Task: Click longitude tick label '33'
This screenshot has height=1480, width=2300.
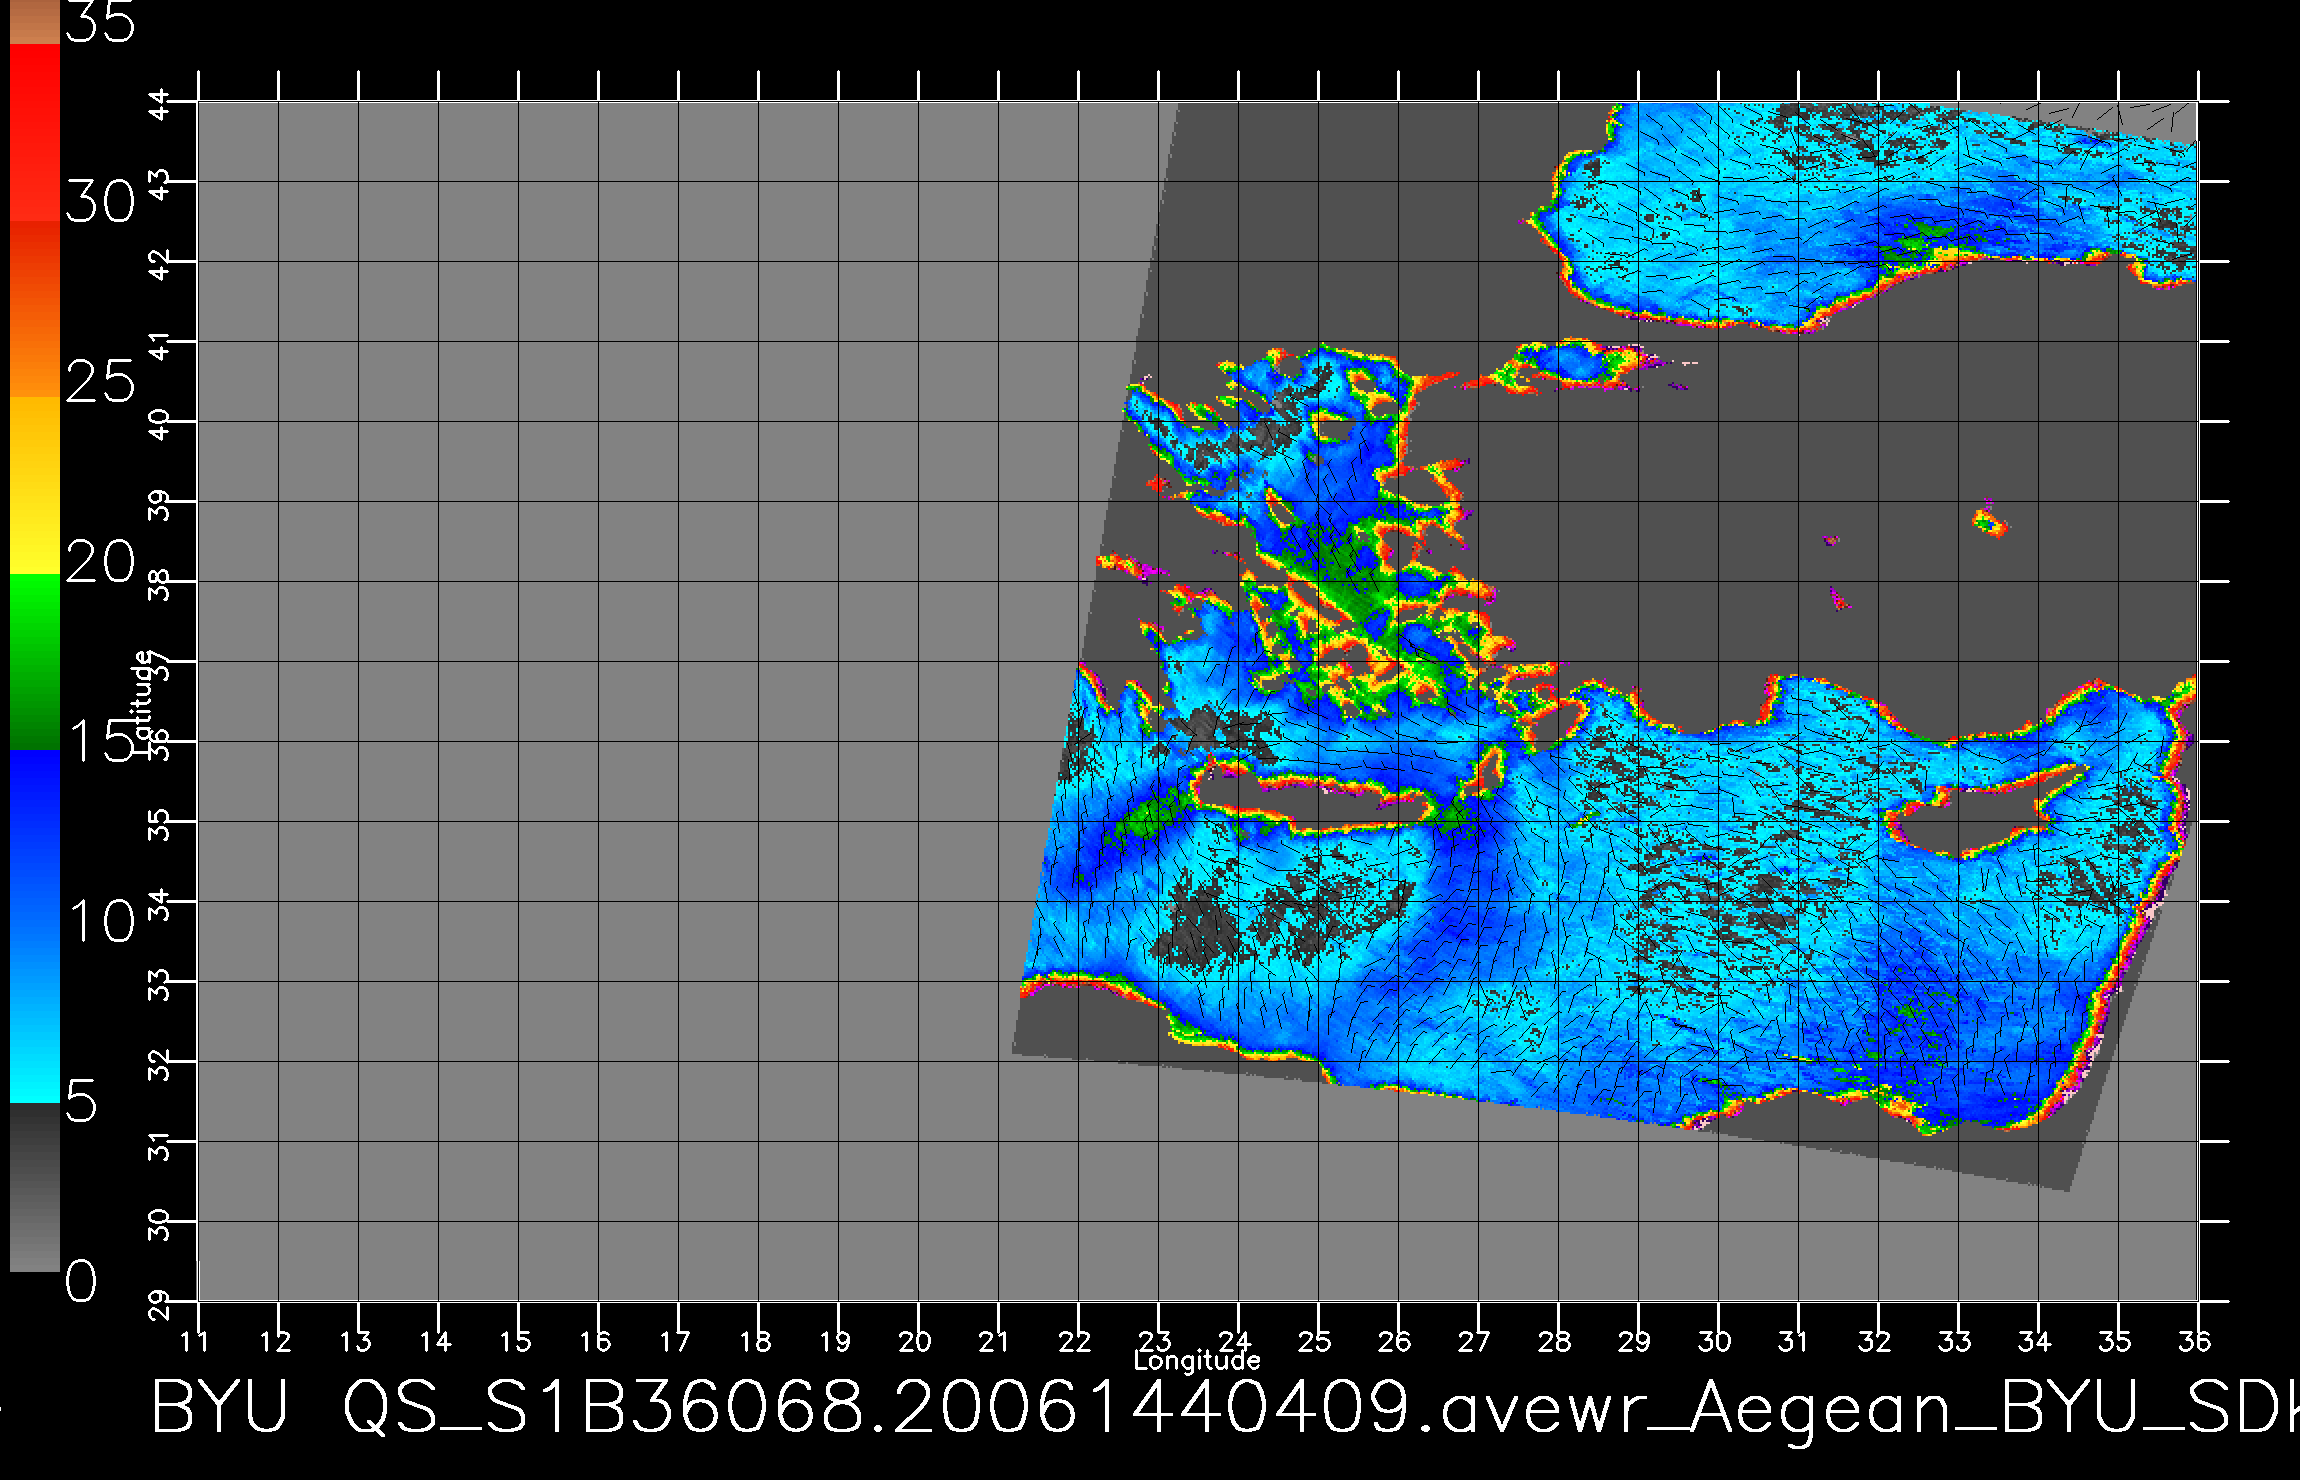Action: coord(1956,1341)
